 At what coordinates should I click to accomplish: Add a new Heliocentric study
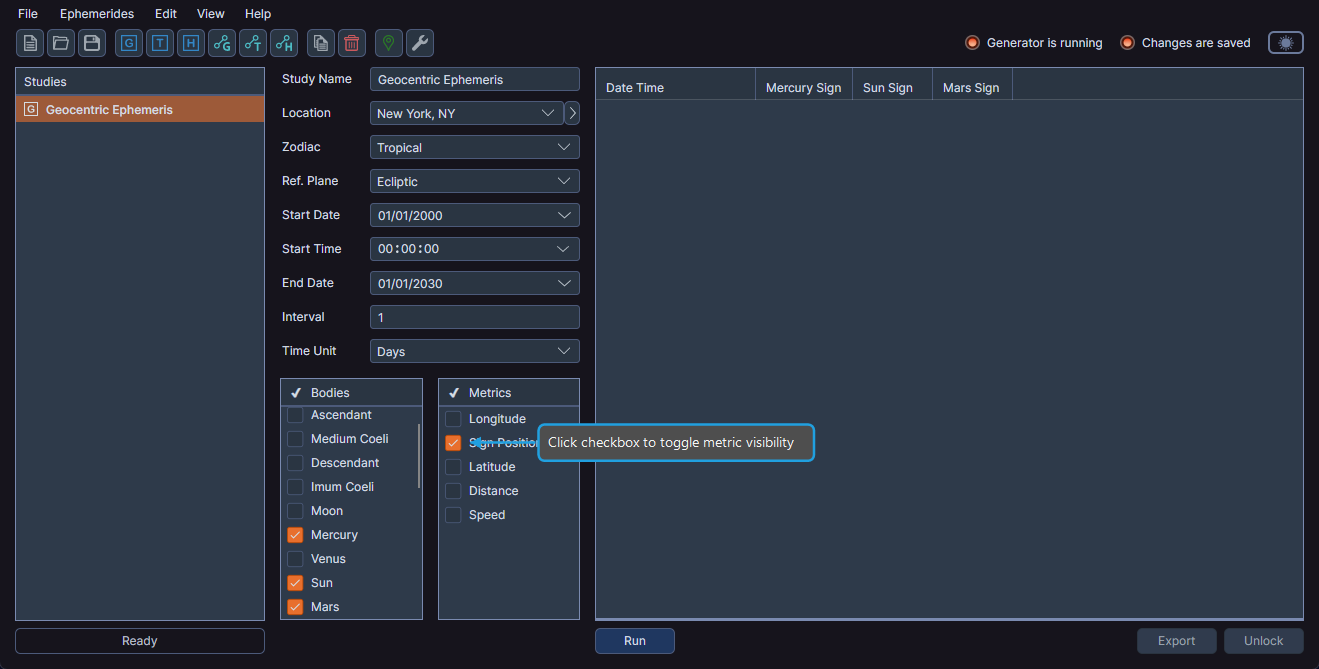[x=190, y=43]
